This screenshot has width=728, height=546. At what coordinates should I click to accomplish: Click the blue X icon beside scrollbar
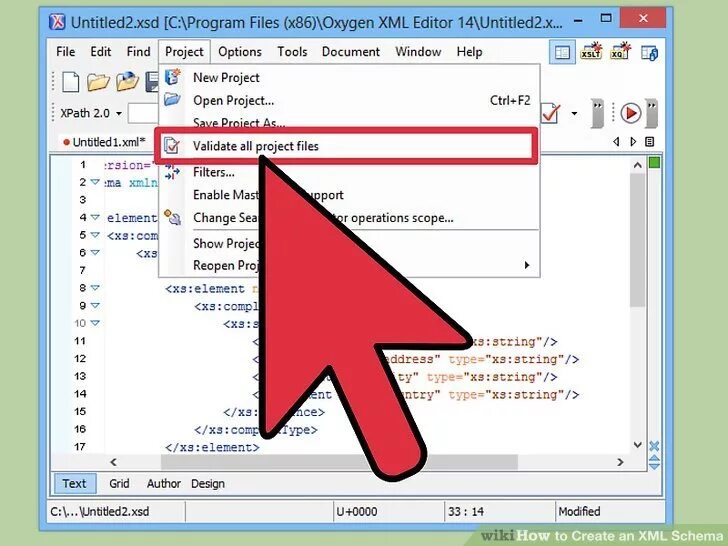[x=654, y=446]
